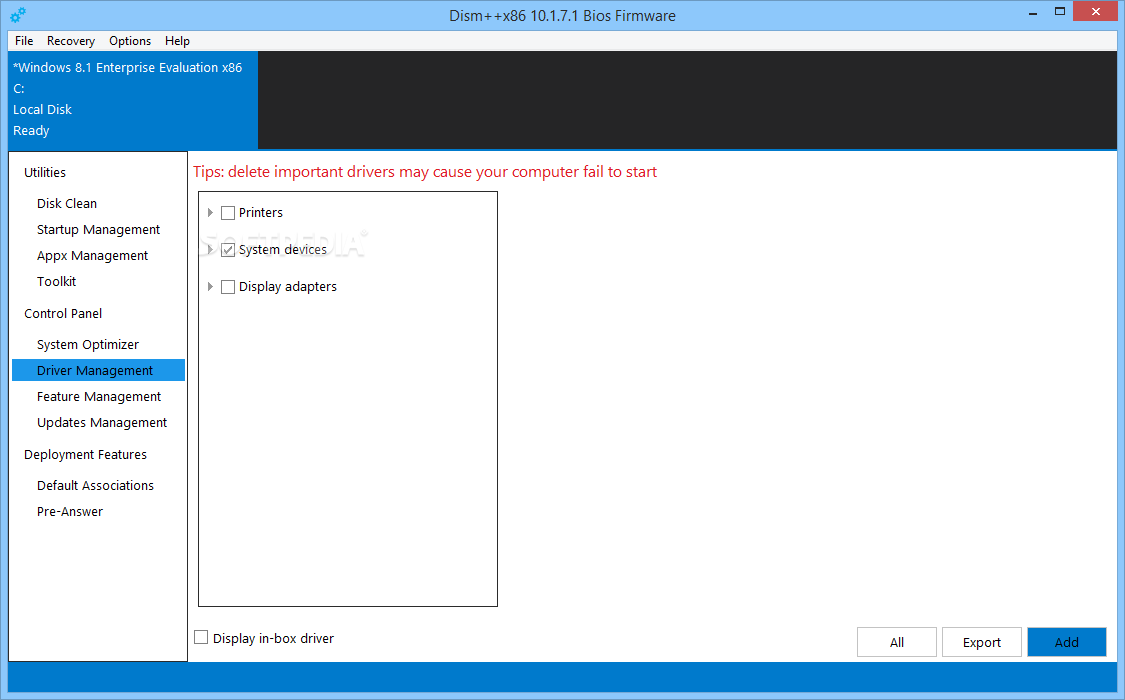The image size is (1125, 700).
Task: Select Driver Management in sidebar
Action: (98, 370)
